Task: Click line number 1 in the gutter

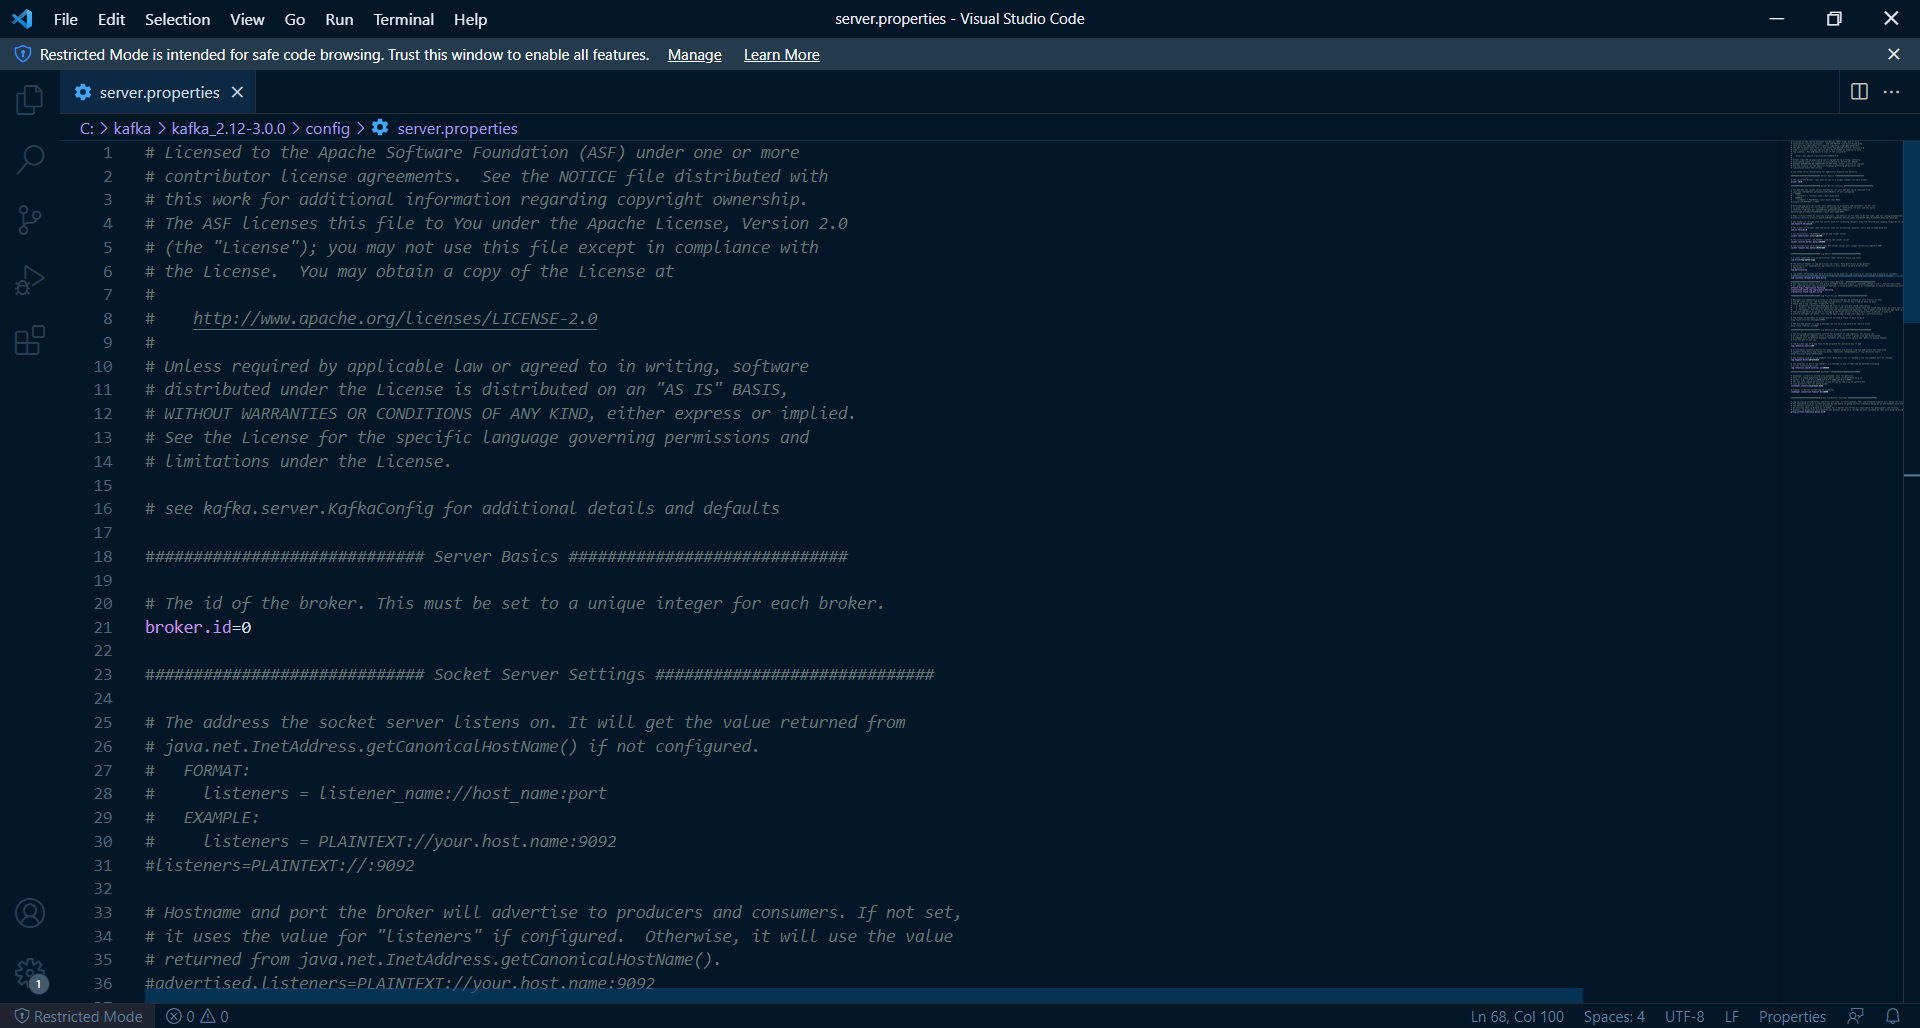Action: 107,152
